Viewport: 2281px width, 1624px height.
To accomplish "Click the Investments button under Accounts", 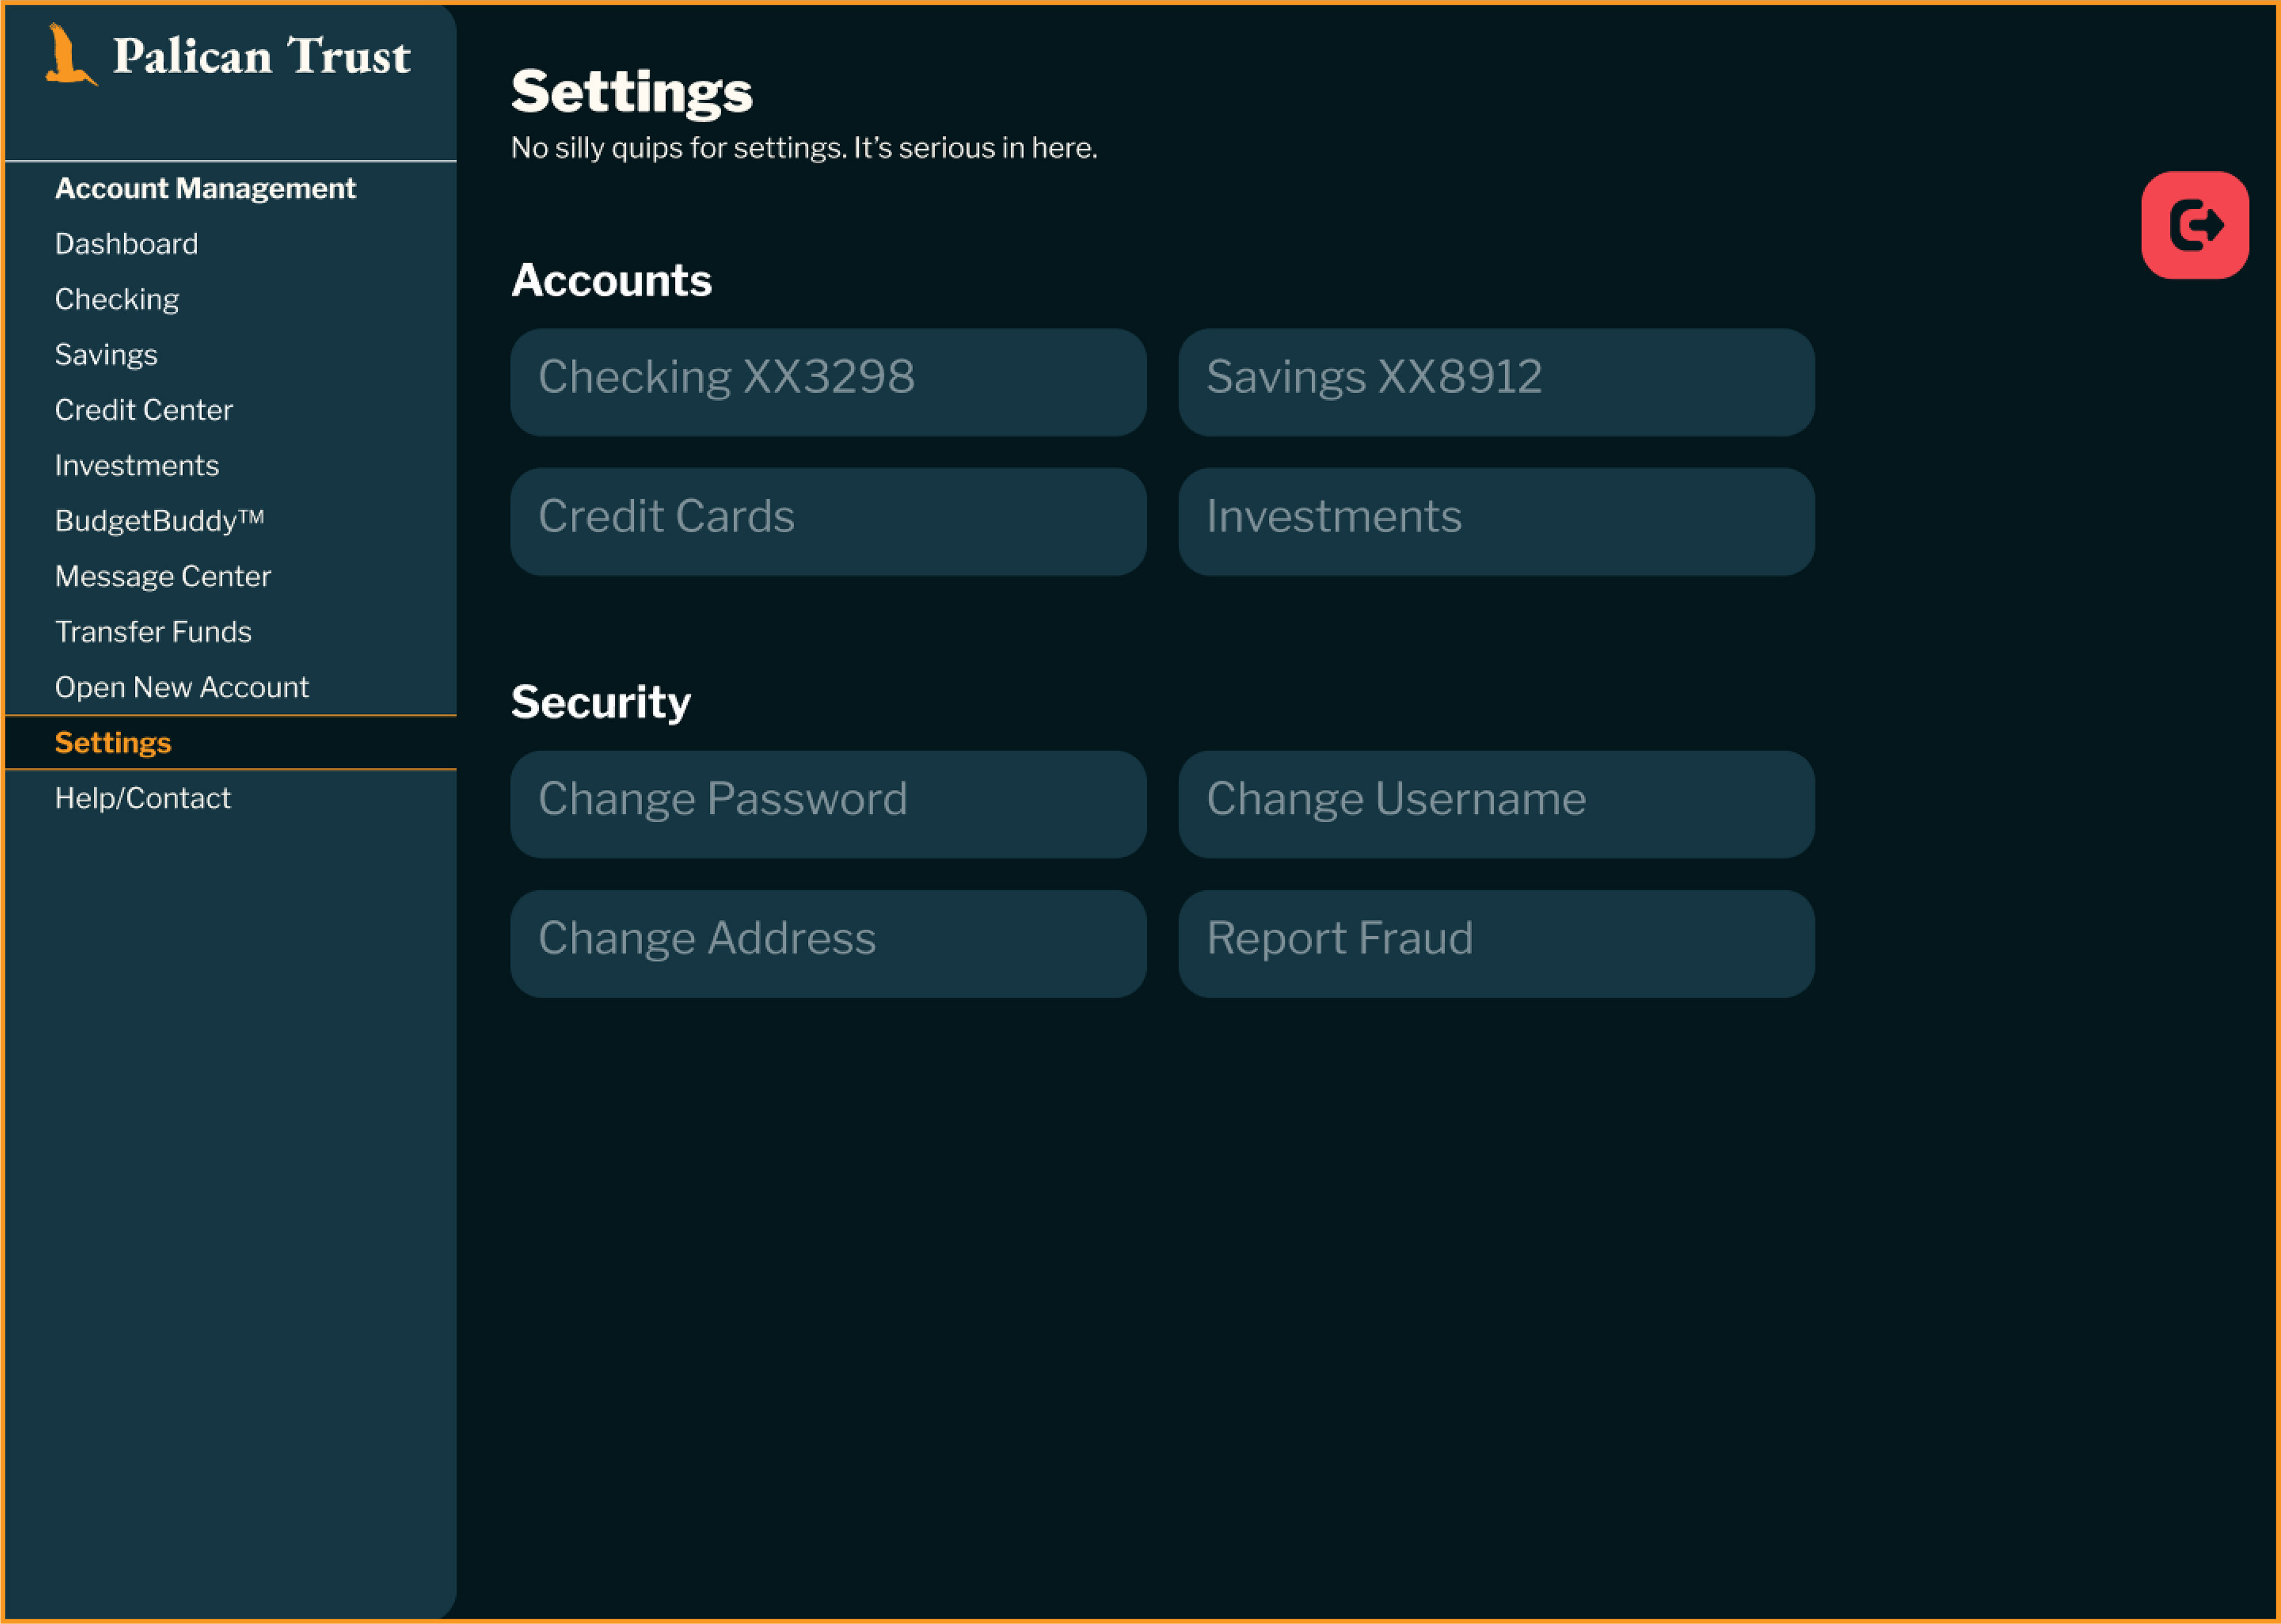I will [x=1496, y=522].
